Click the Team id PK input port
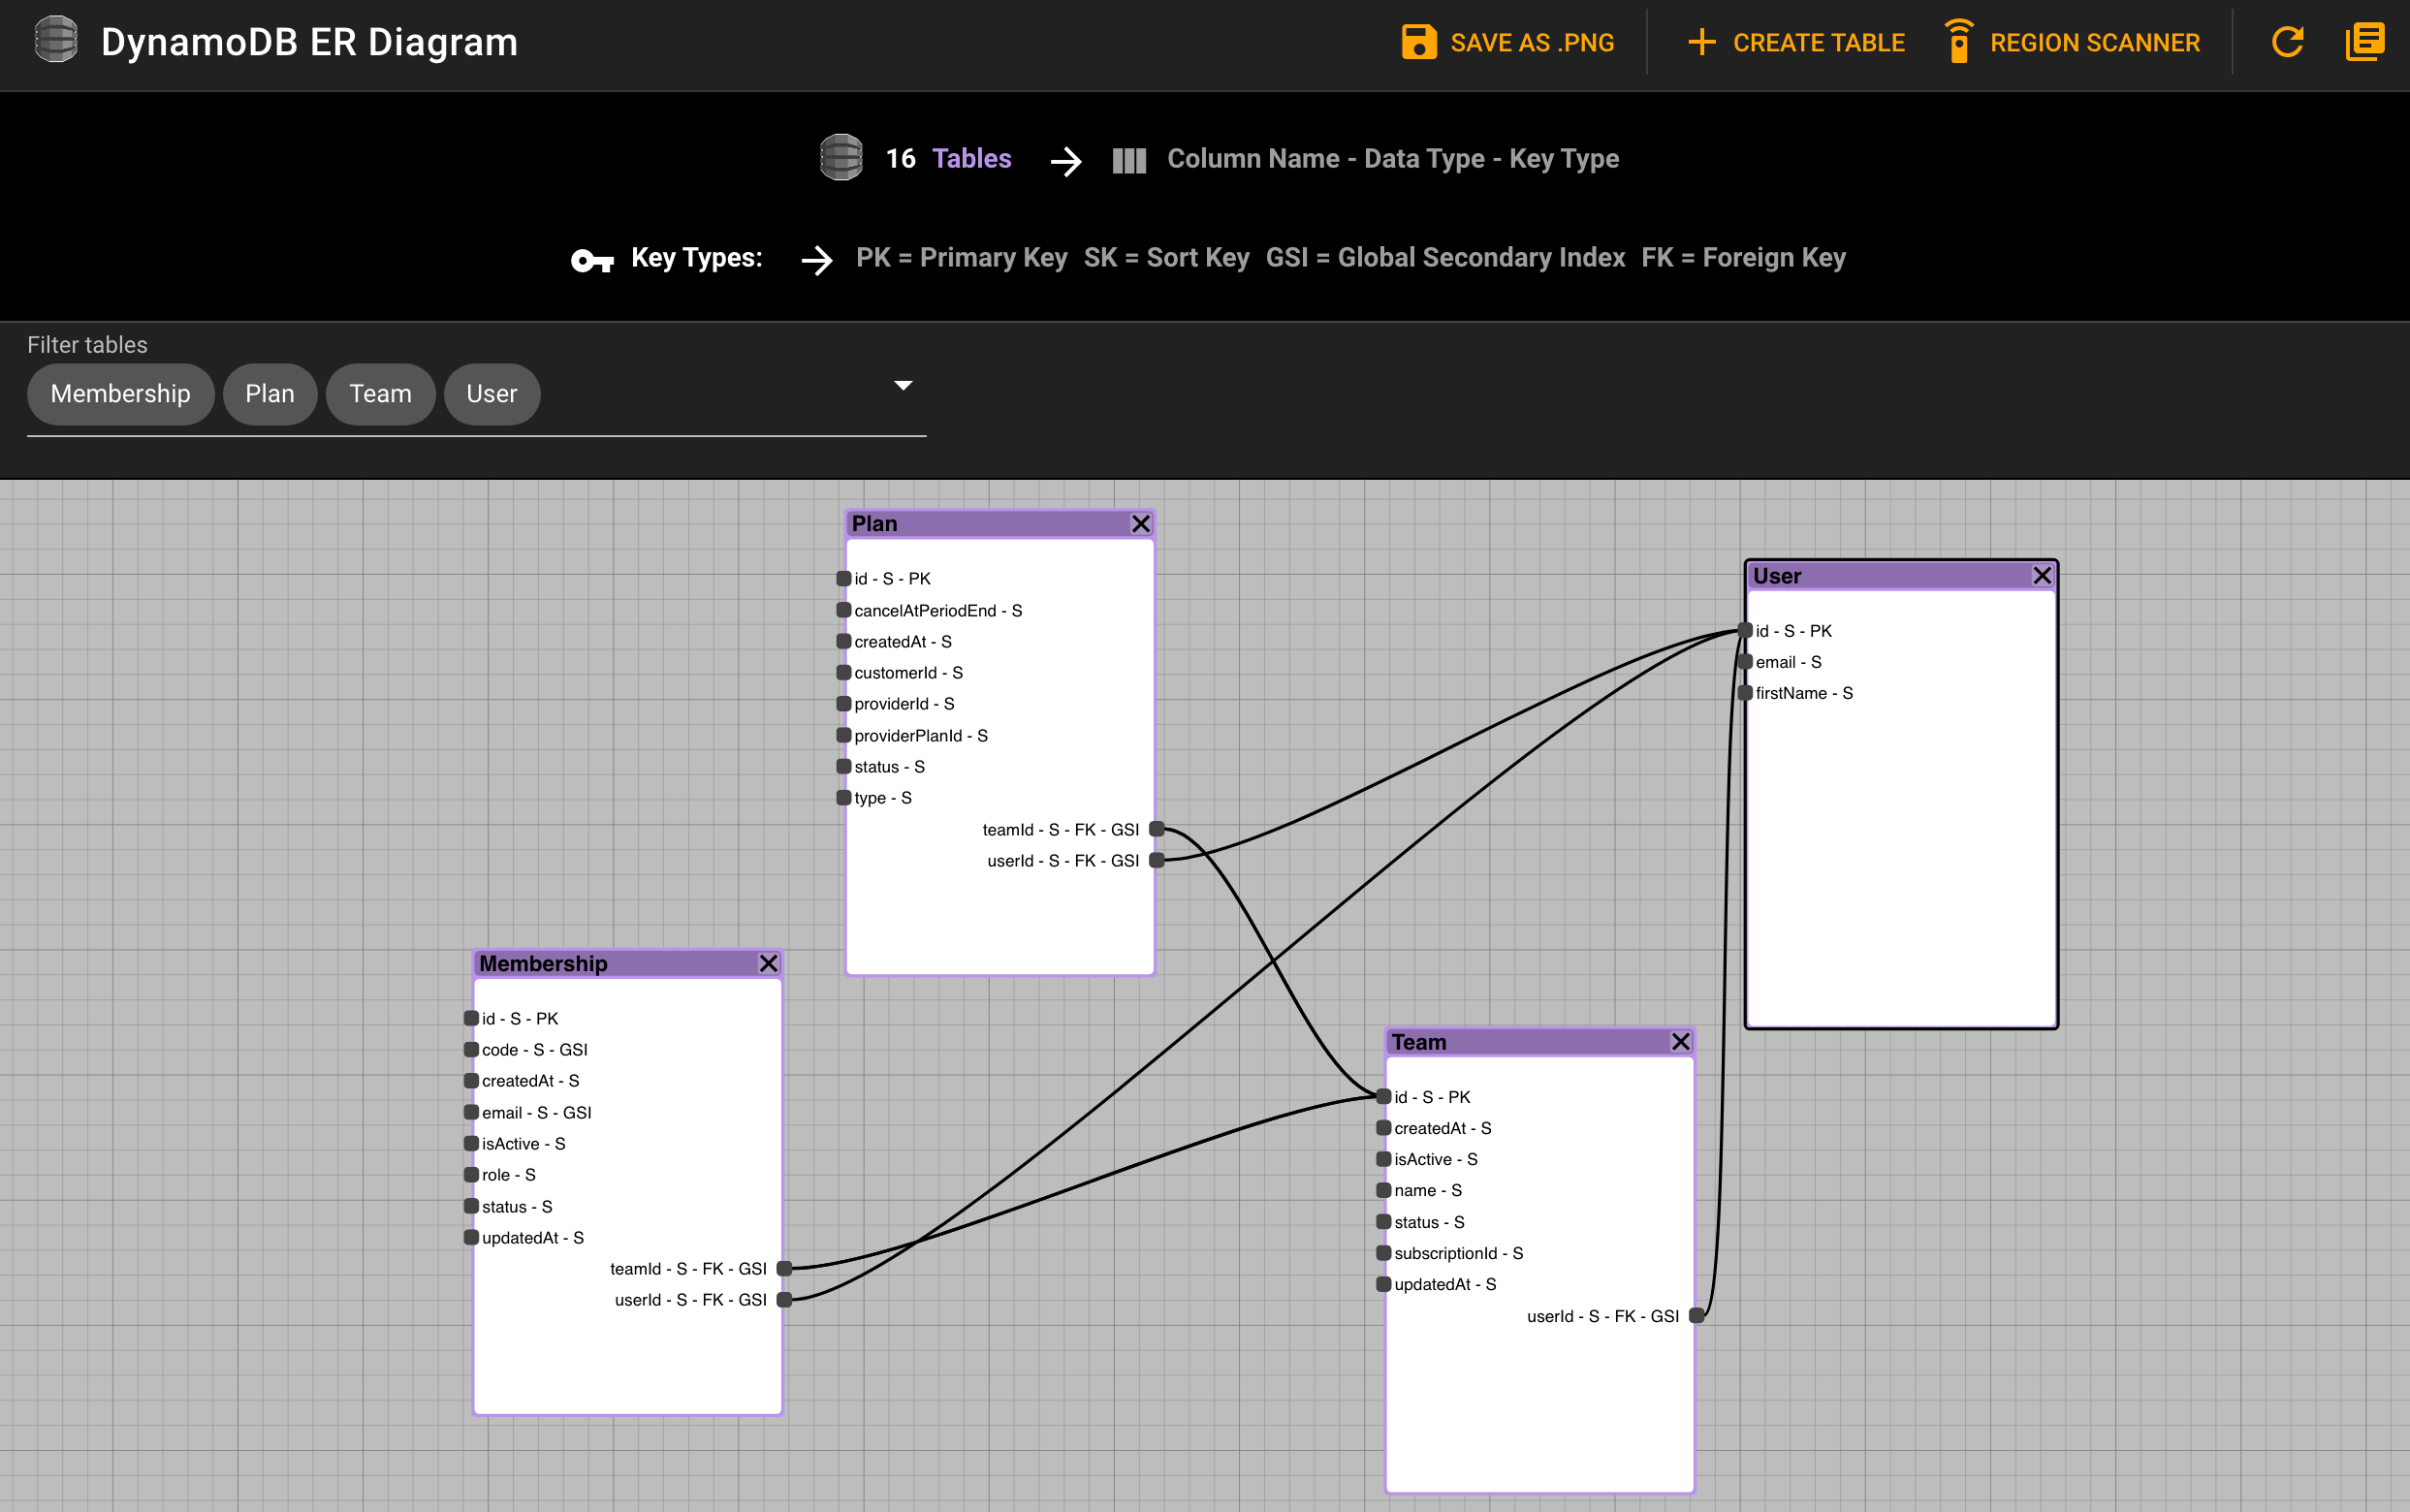The width and height of the screenshot is (2410, 1512). (1384, 1096)
